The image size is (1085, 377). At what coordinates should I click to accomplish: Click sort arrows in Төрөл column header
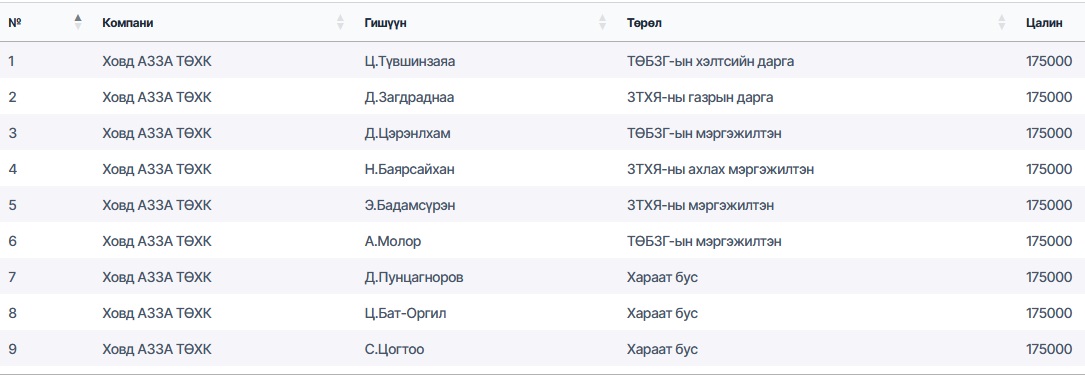[1002, 22]
